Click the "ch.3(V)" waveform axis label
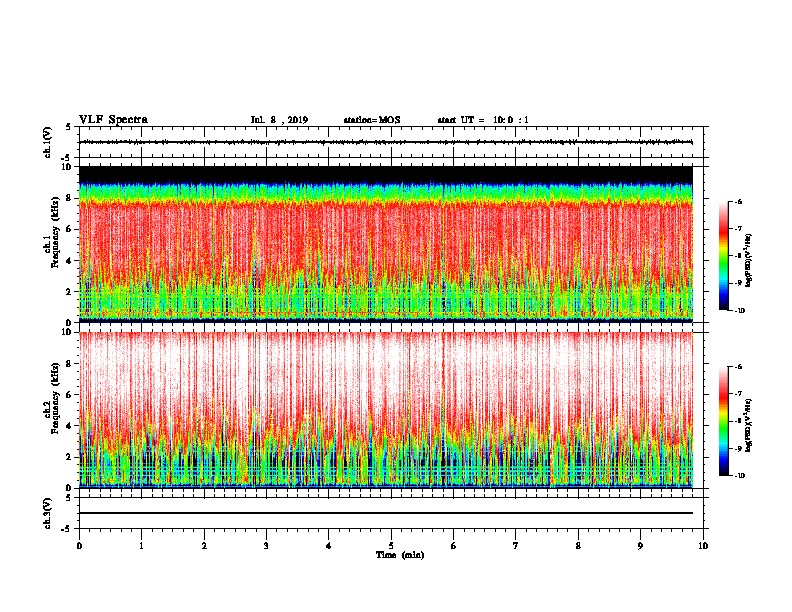 pyautogui.click(x=48, y=513)
